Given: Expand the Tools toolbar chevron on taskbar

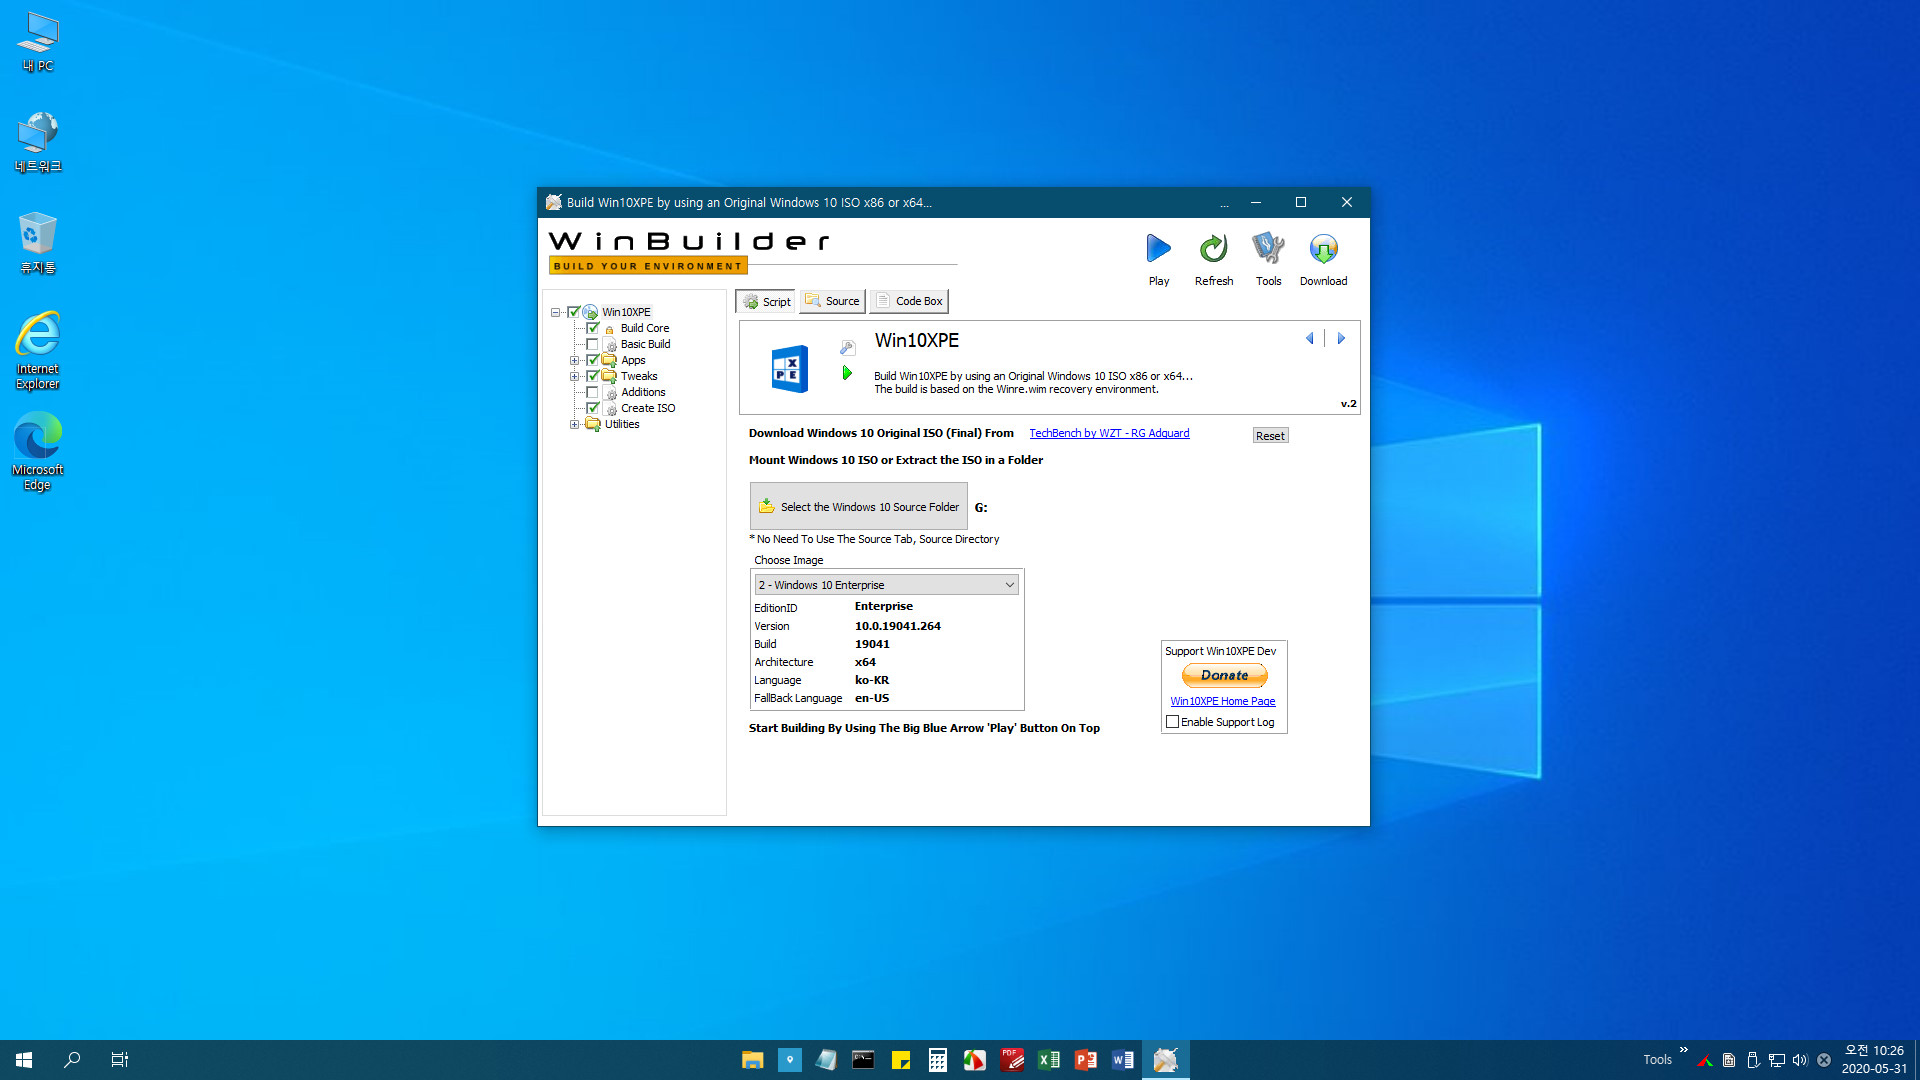Looking at the screenshot, I should pyautogui.click(x=1684, y=1050).
